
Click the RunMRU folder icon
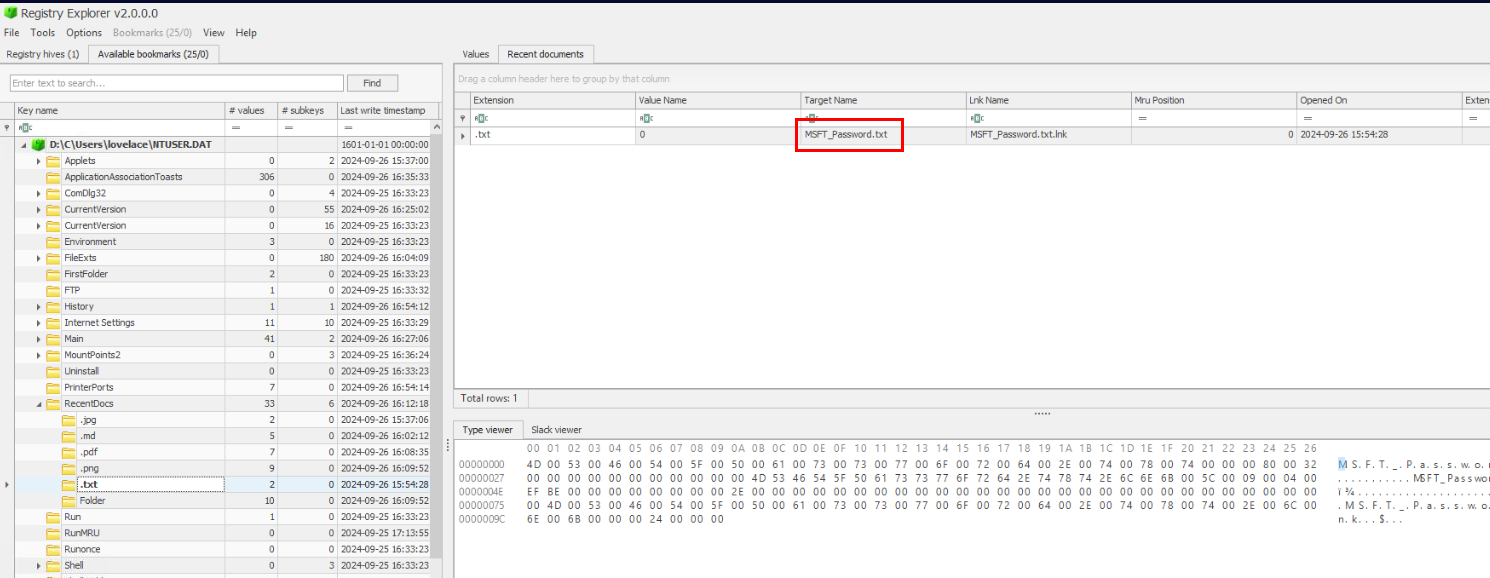pos(53,533)
